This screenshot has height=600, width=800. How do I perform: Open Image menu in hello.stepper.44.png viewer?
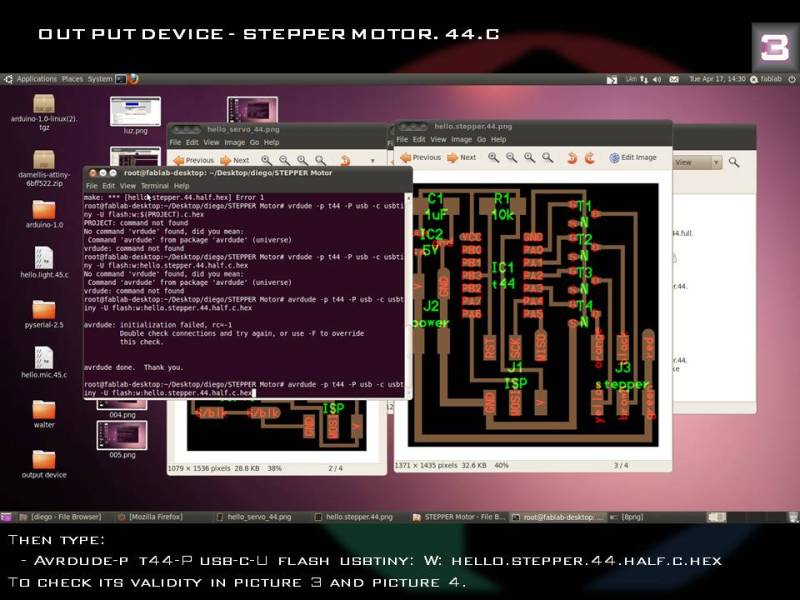click(x=461, y=139)
